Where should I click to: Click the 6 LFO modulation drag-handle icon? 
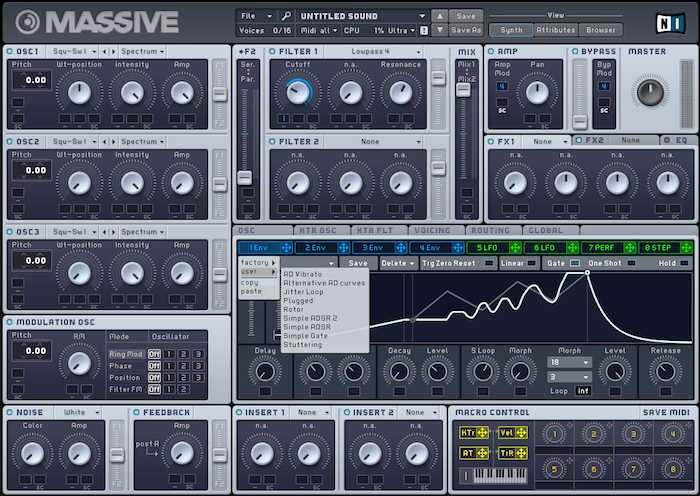tap(572, 247)
